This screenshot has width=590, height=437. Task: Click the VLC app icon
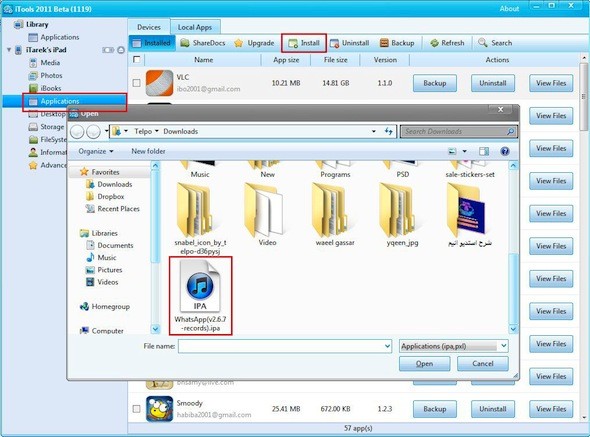160,83
